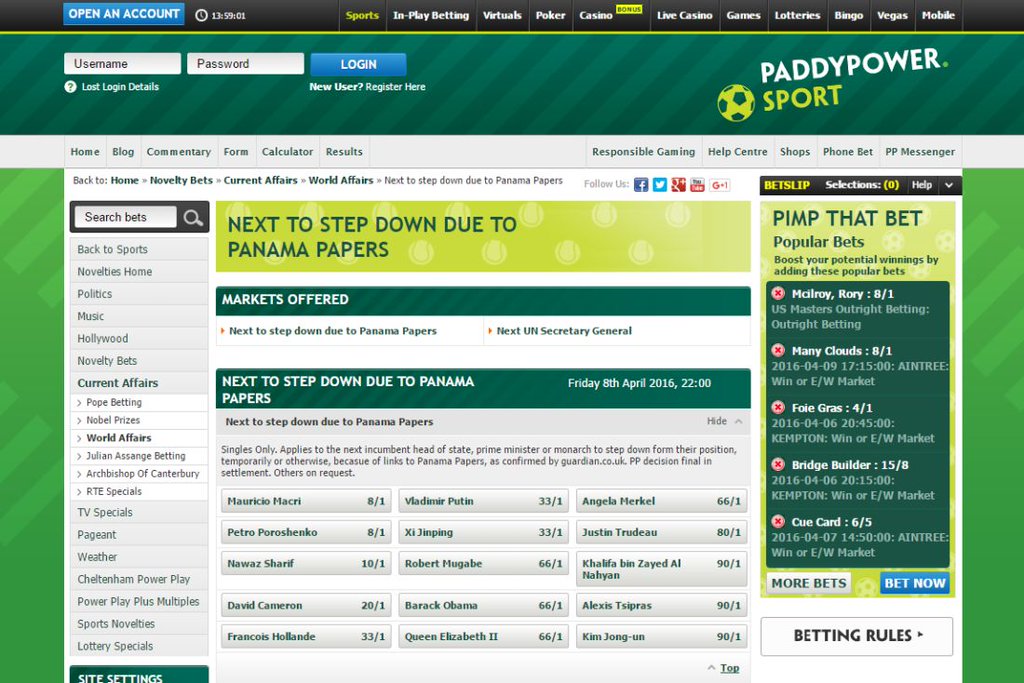Open the Poker tab
The image size is (1024, 683).
551,15
